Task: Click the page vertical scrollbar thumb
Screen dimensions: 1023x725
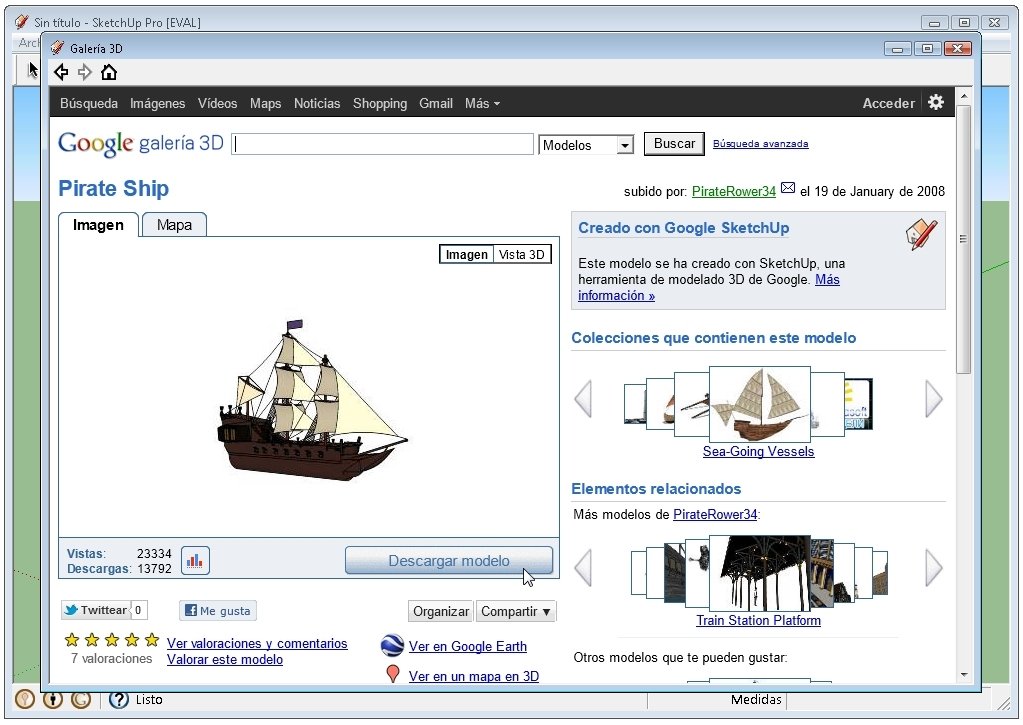Action: (964, 239)
